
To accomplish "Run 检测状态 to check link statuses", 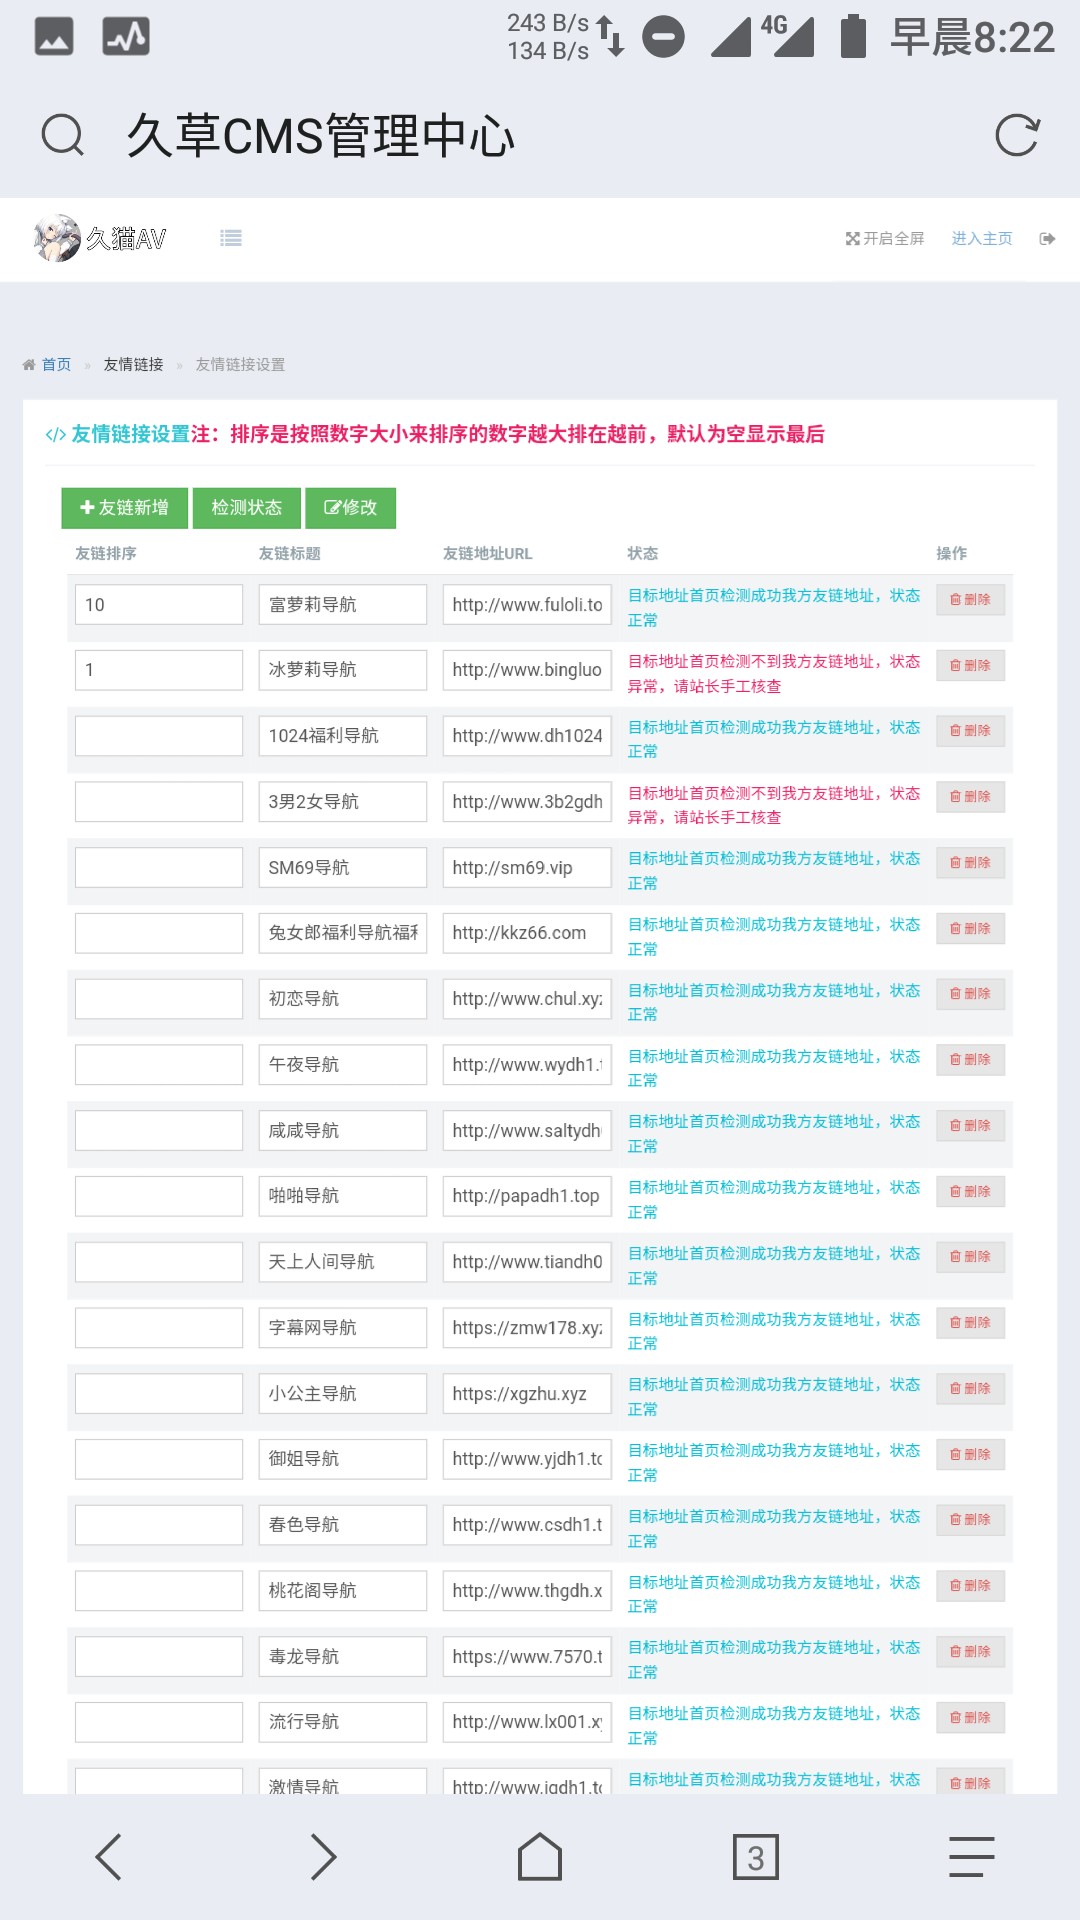I will (245, 508).
